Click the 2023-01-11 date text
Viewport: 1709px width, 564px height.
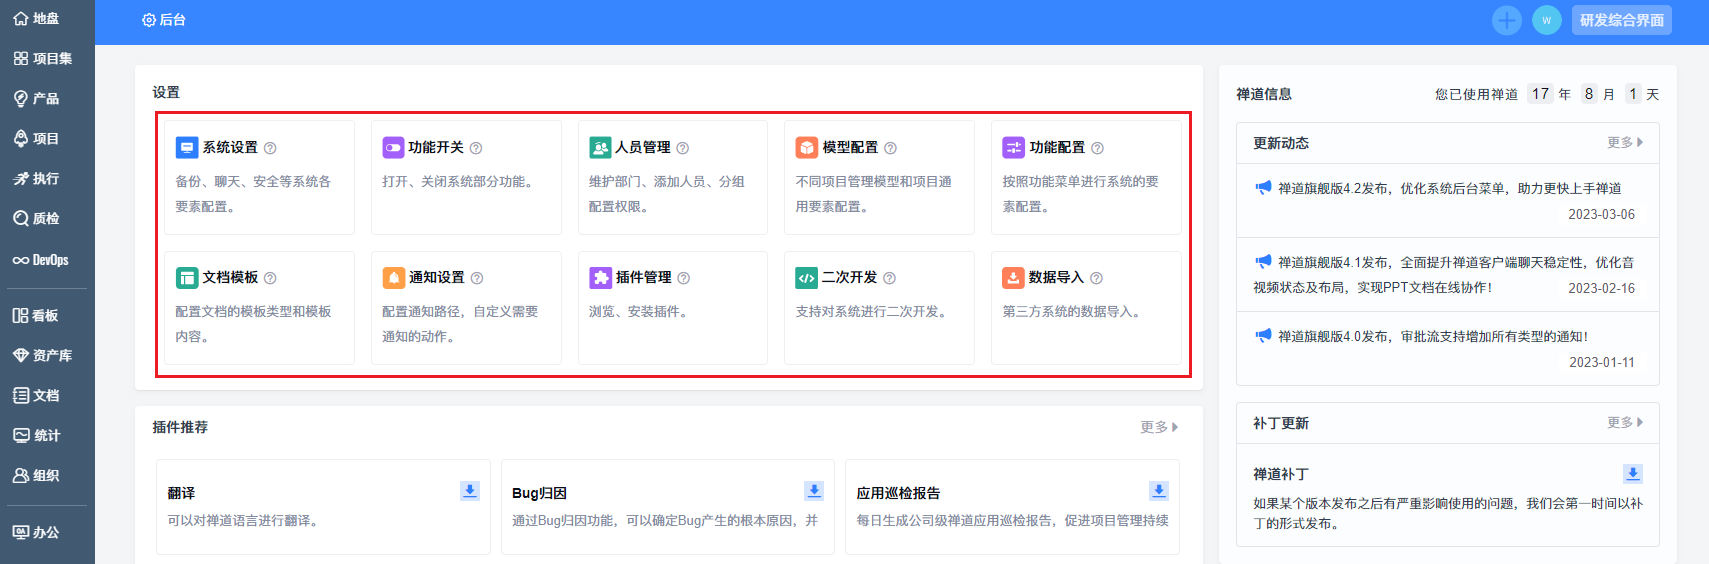(x=1601, y=362)
